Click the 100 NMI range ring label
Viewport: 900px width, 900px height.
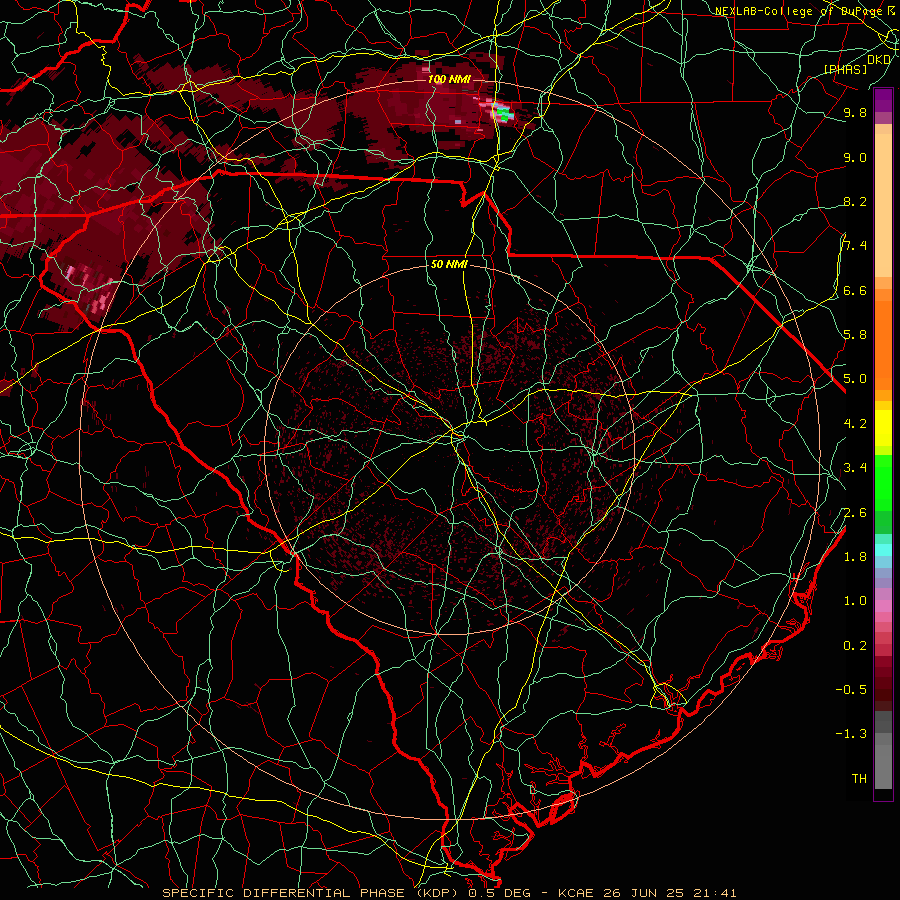(x=449, y=79)
